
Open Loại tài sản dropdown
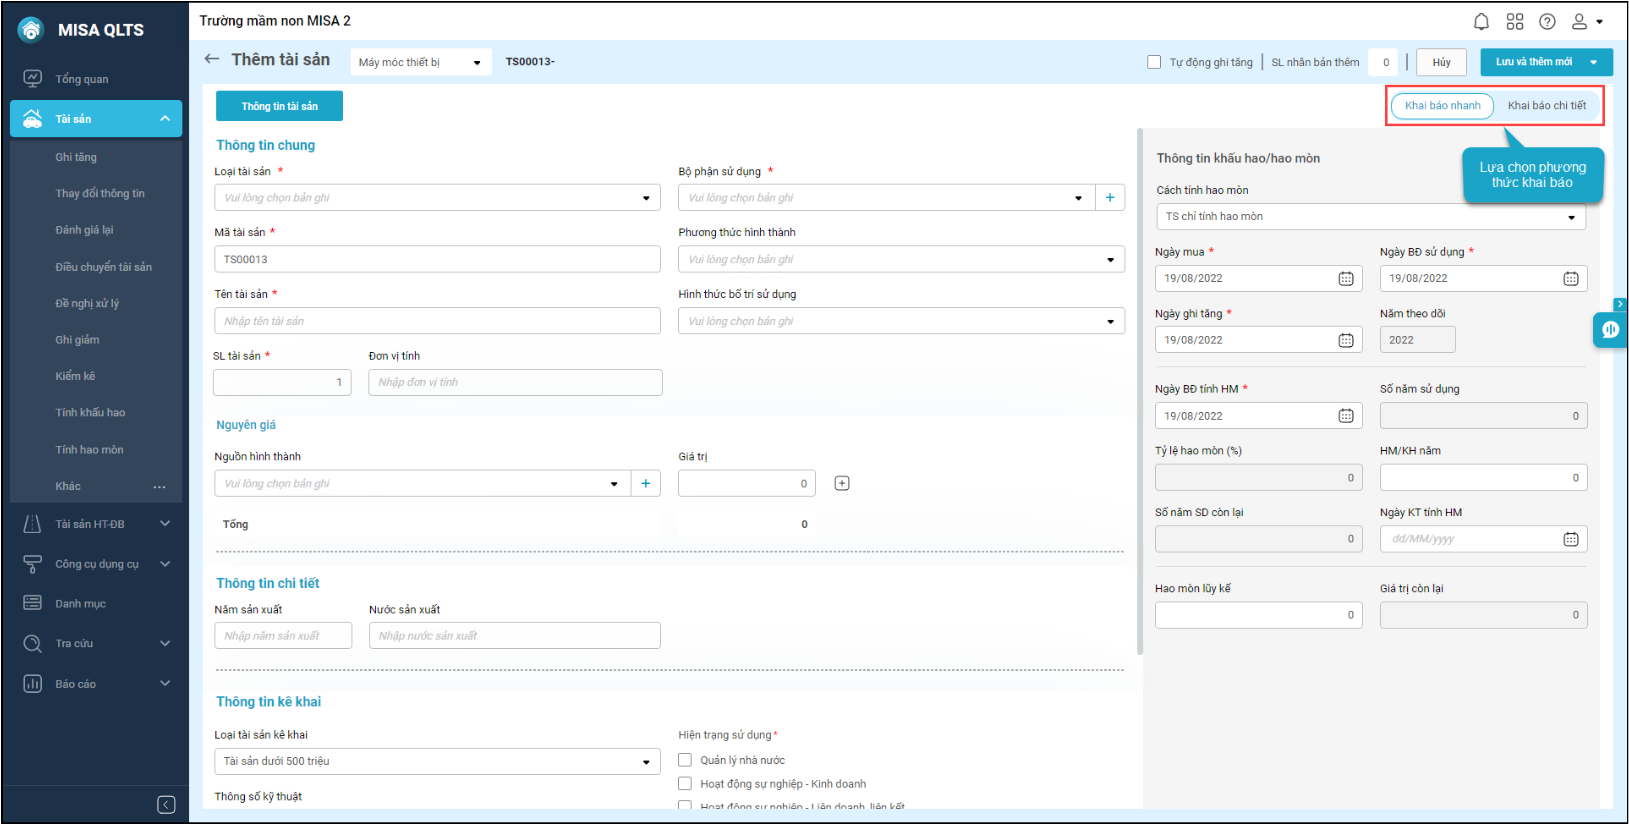(437, 198)
